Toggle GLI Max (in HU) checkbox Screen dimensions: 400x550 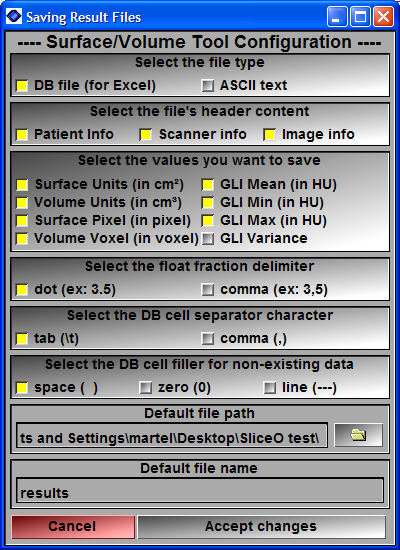[x=208, y=221]
